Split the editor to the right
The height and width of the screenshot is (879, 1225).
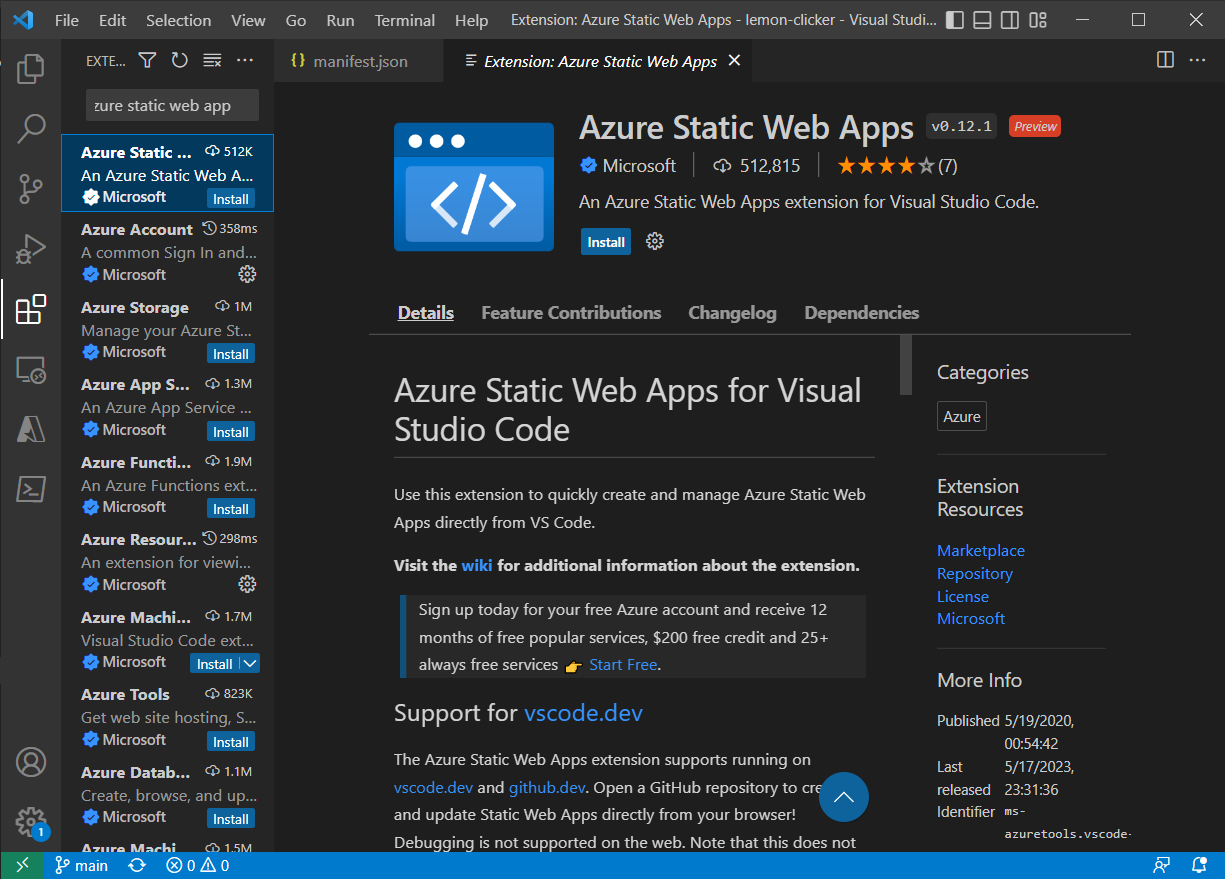coord(1165,60)
